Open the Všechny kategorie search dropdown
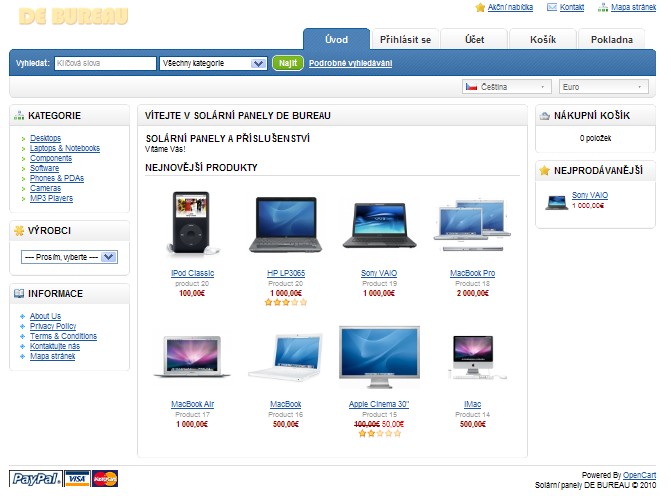This screenshot has width=671, height=496. 213,63
